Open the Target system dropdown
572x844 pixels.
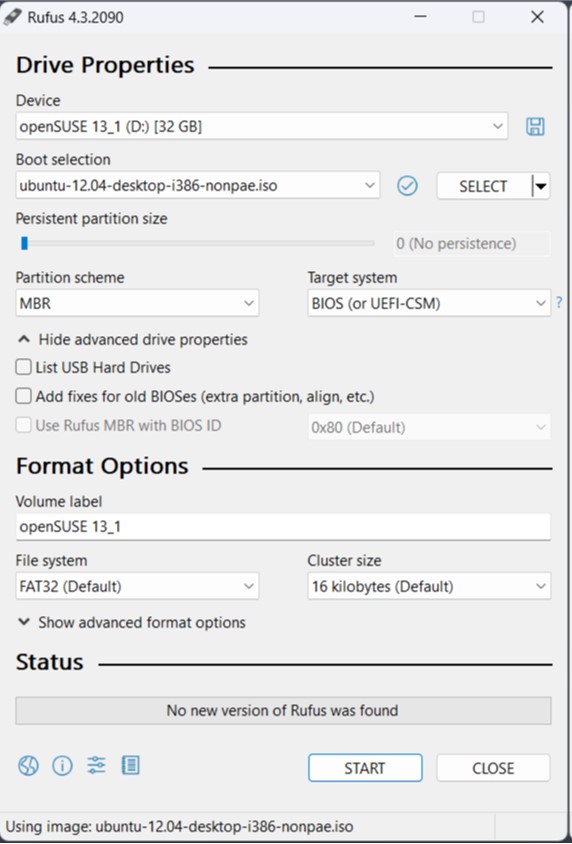pos(429,303)
